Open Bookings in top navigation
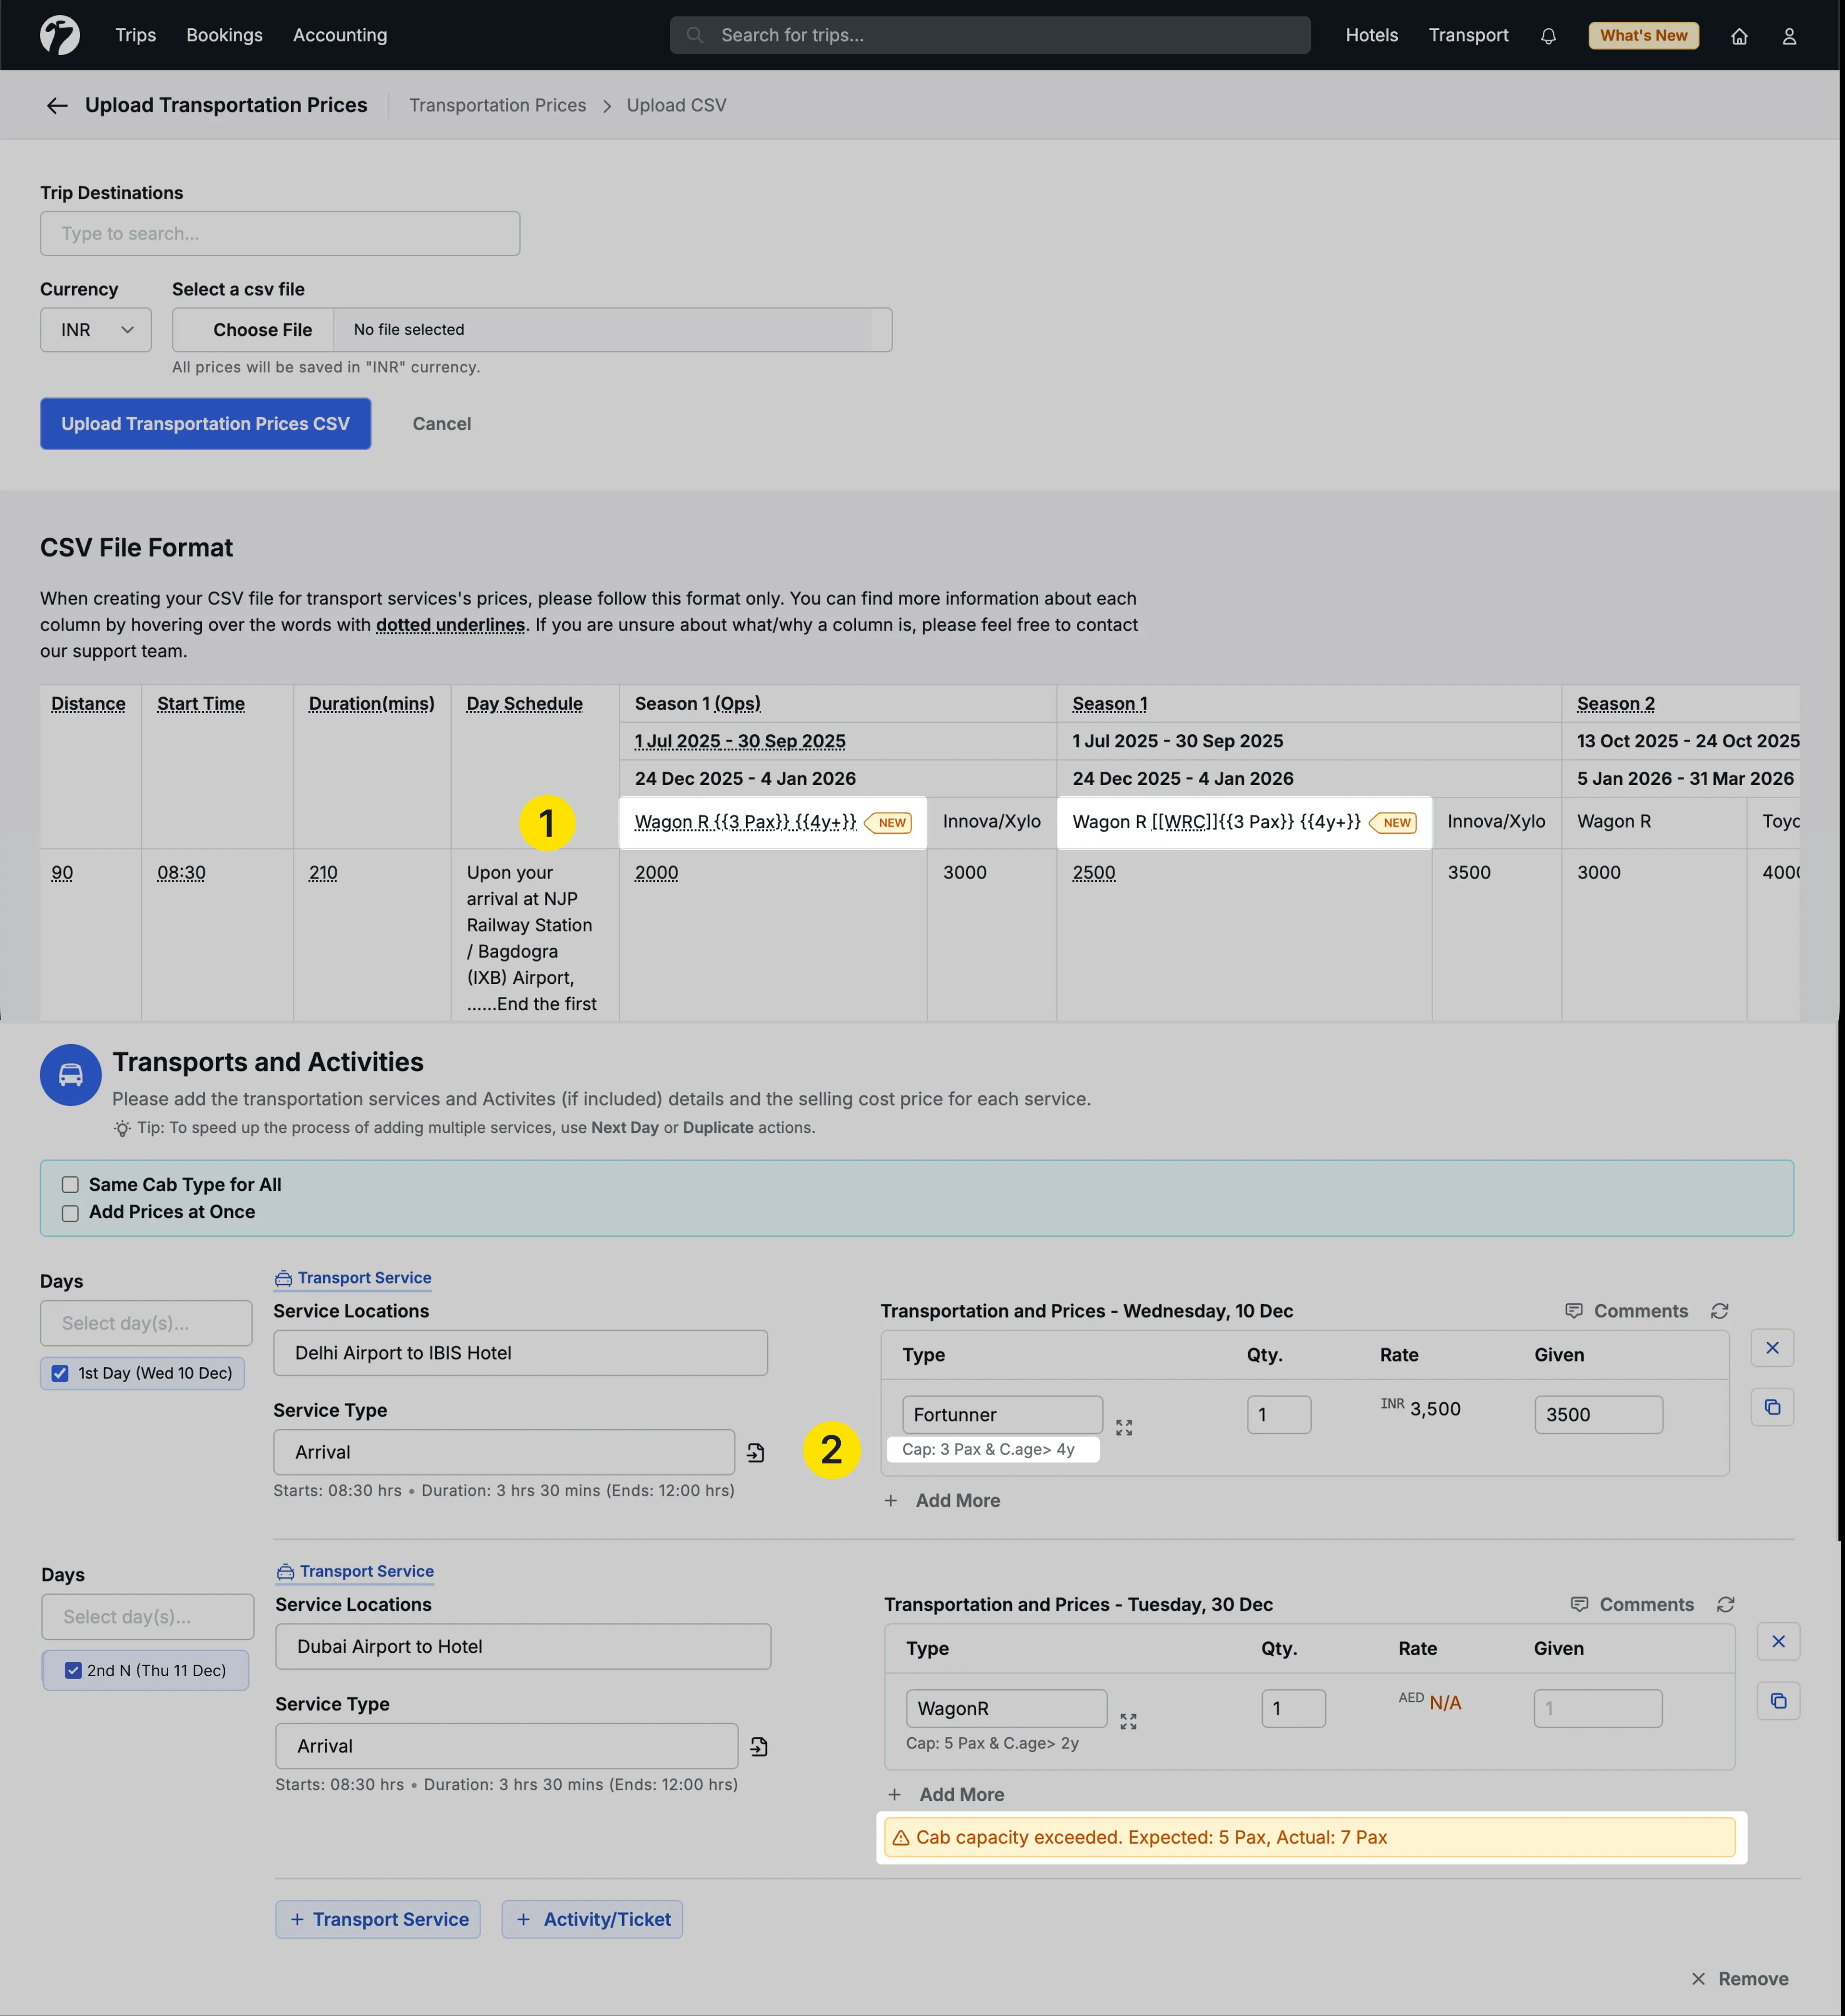The height and width of the screenshot is (2016, 1845). (x=224, y=36)
